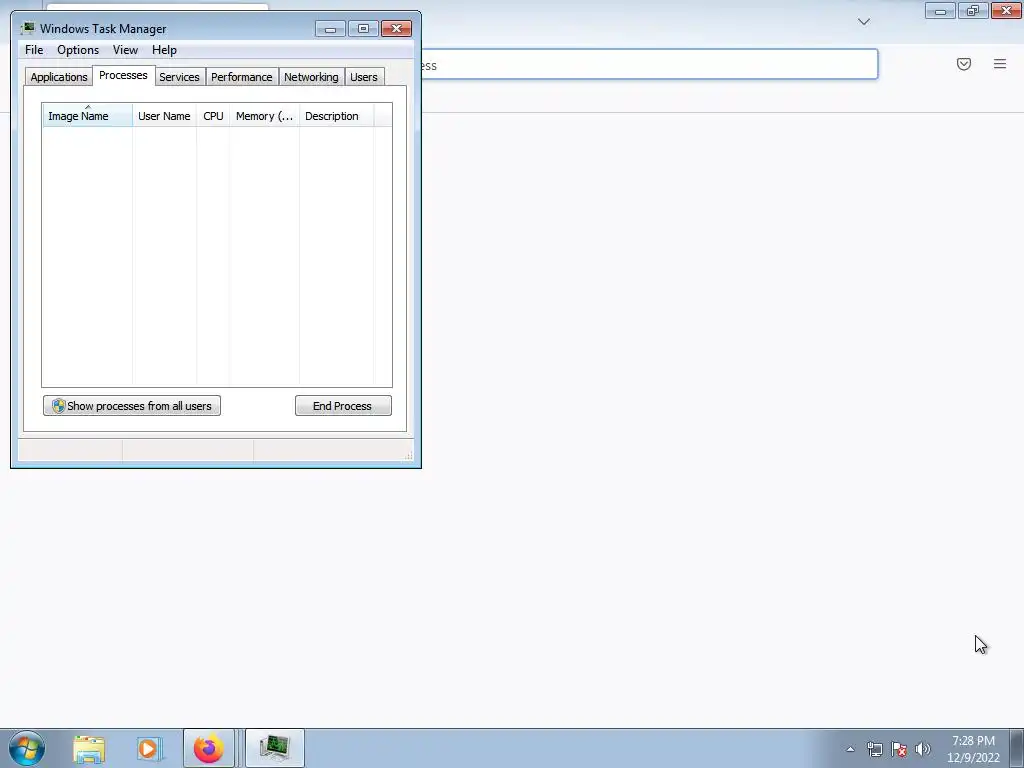The height and width of the screenshot is (768, 1024).
Task: Sort processes by CPU column
Action: click(x=214, y=116)
